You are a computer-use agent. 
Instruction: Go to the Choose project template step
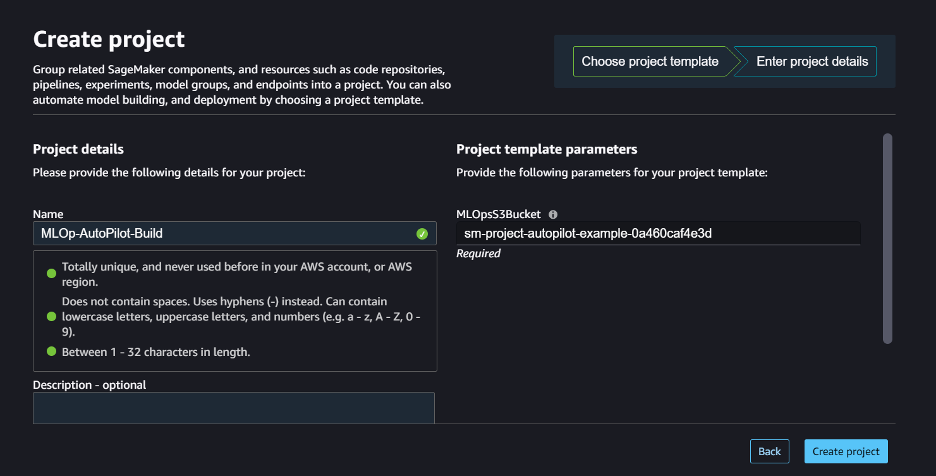point(650,62)
